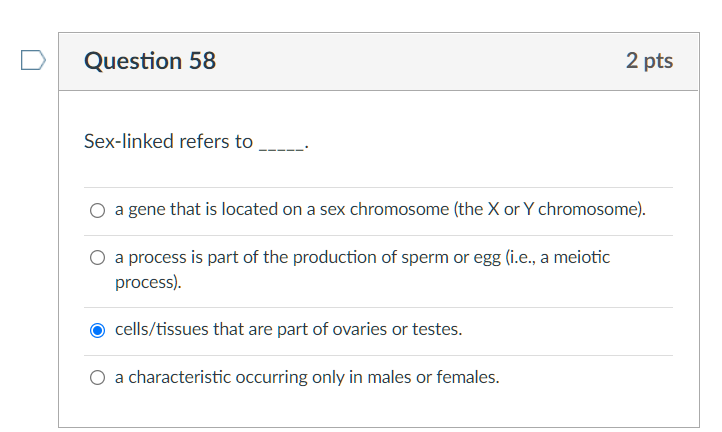This screenshot has height=432, width=722.
Task: Click the Question 58 heading
Action: 150,61
